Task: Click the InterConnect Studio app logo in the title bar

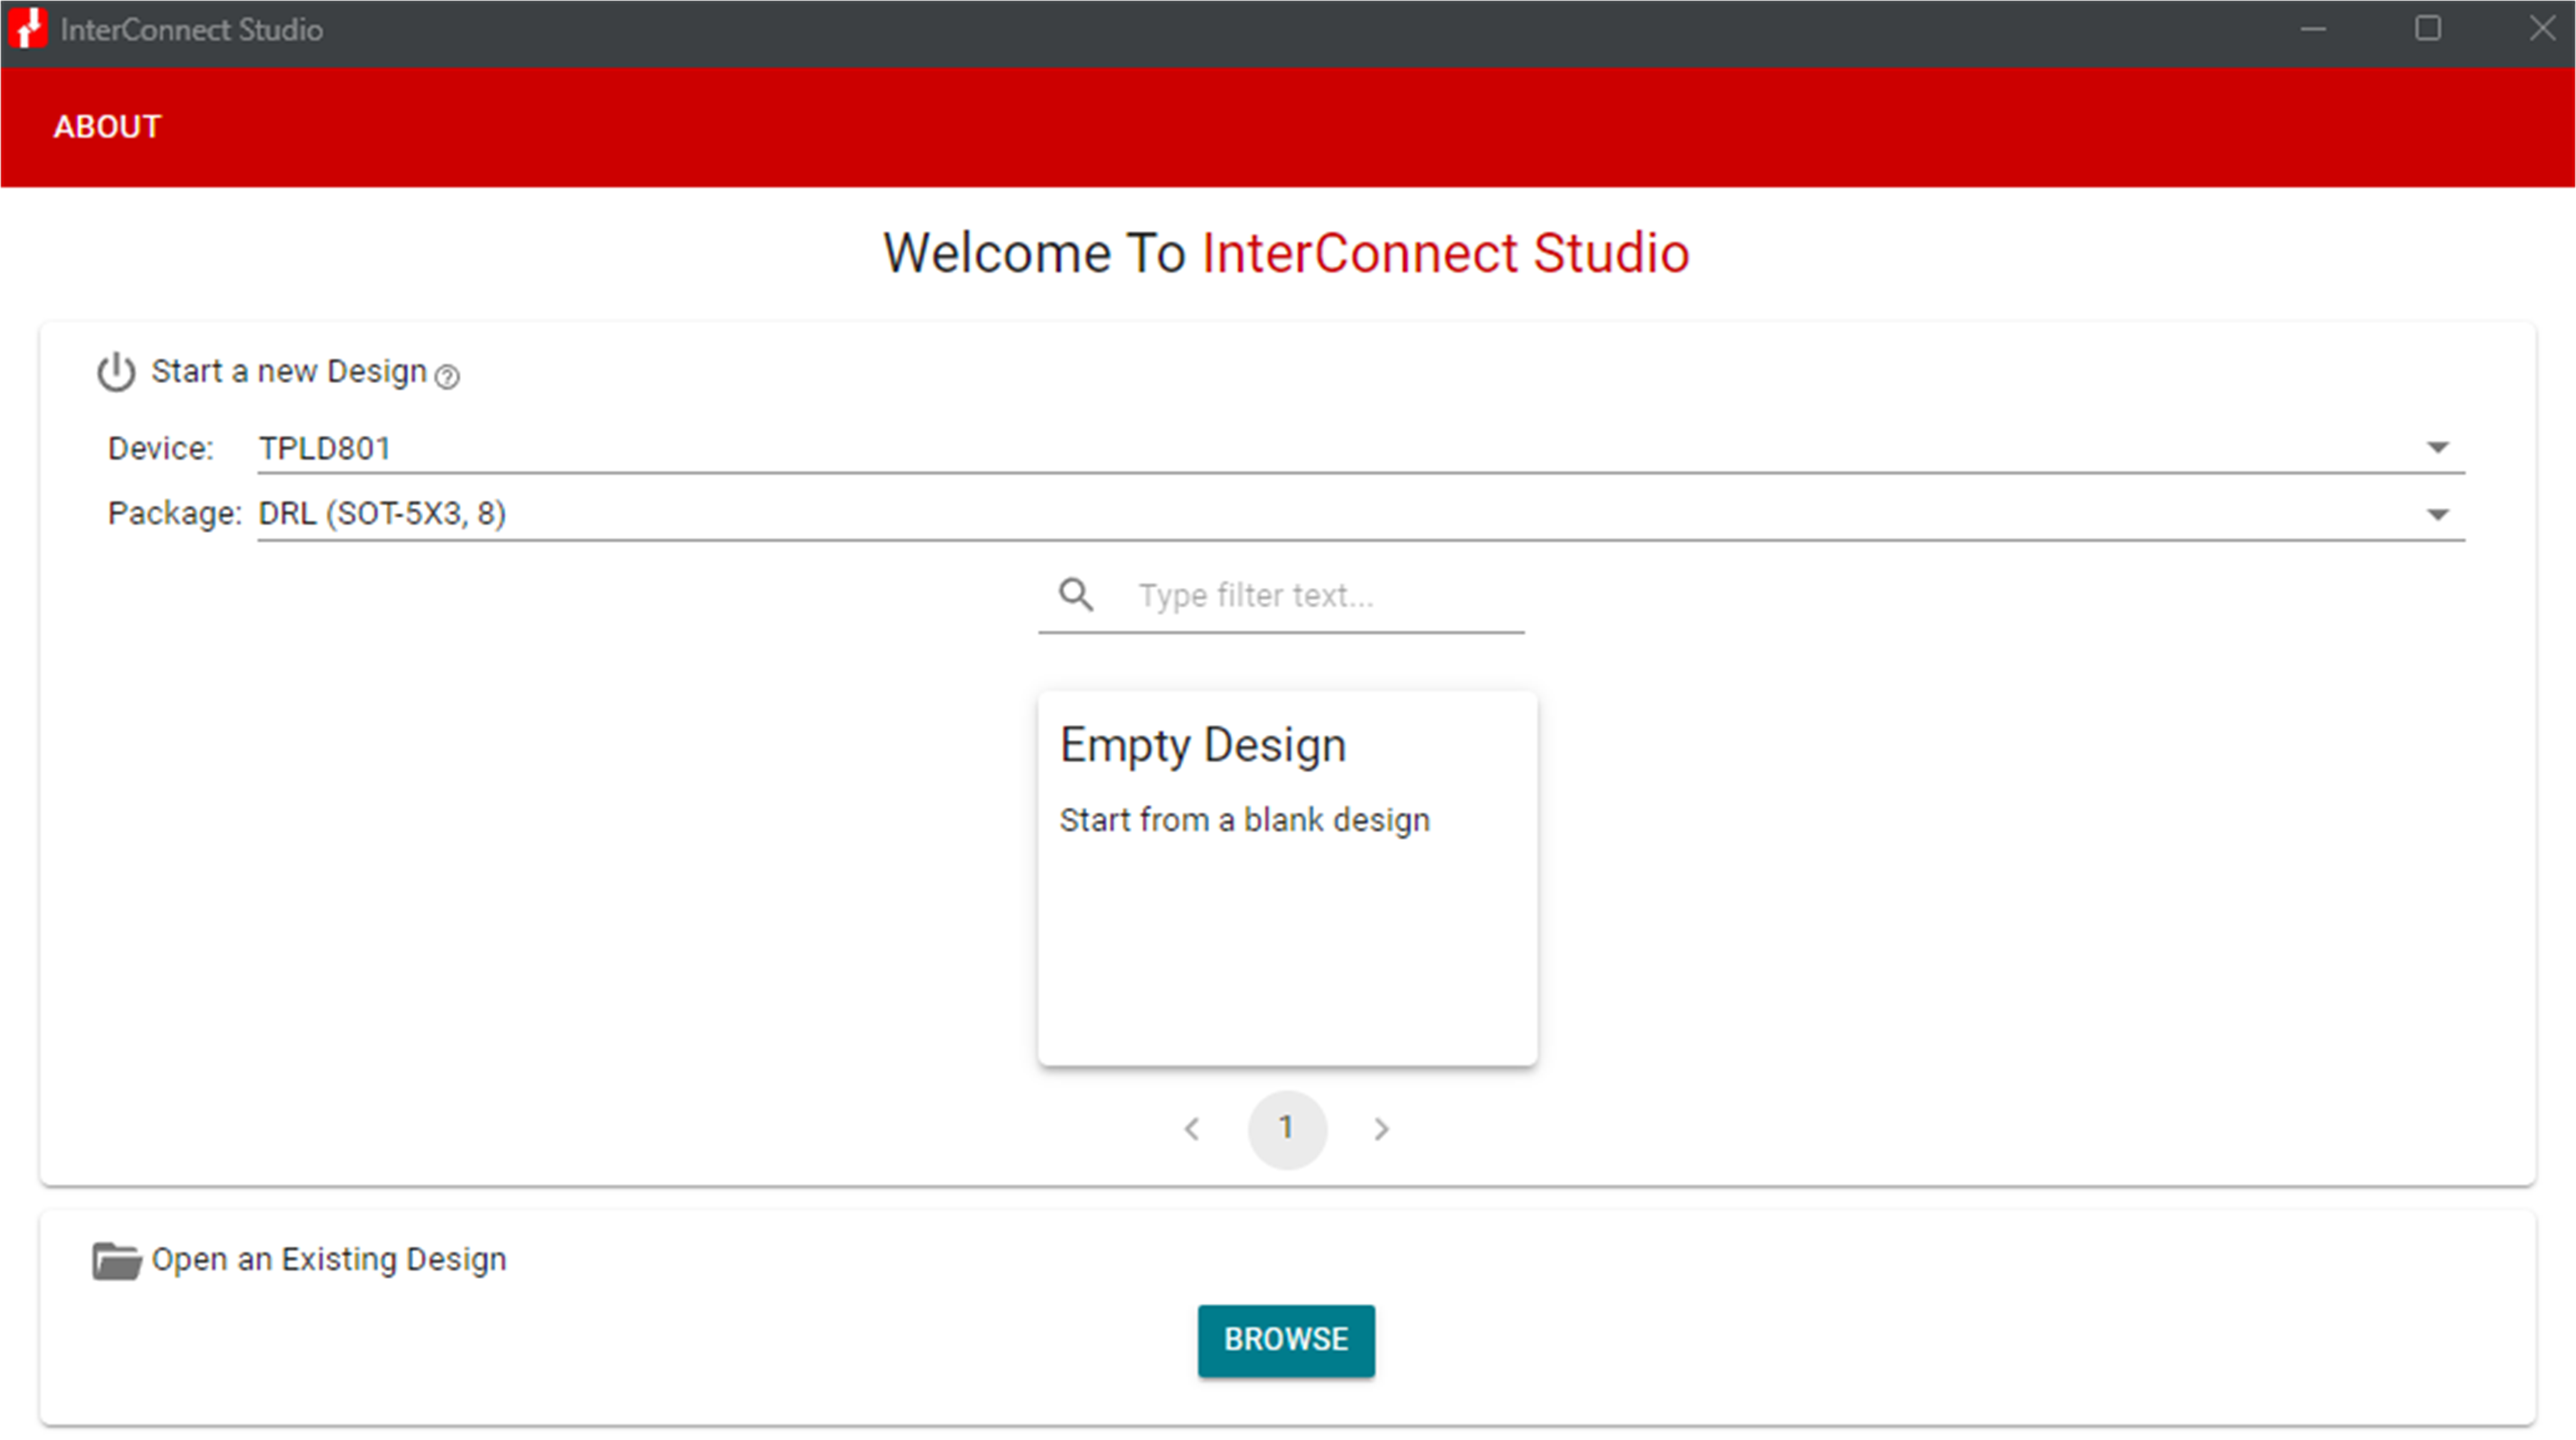Action: 28,28
